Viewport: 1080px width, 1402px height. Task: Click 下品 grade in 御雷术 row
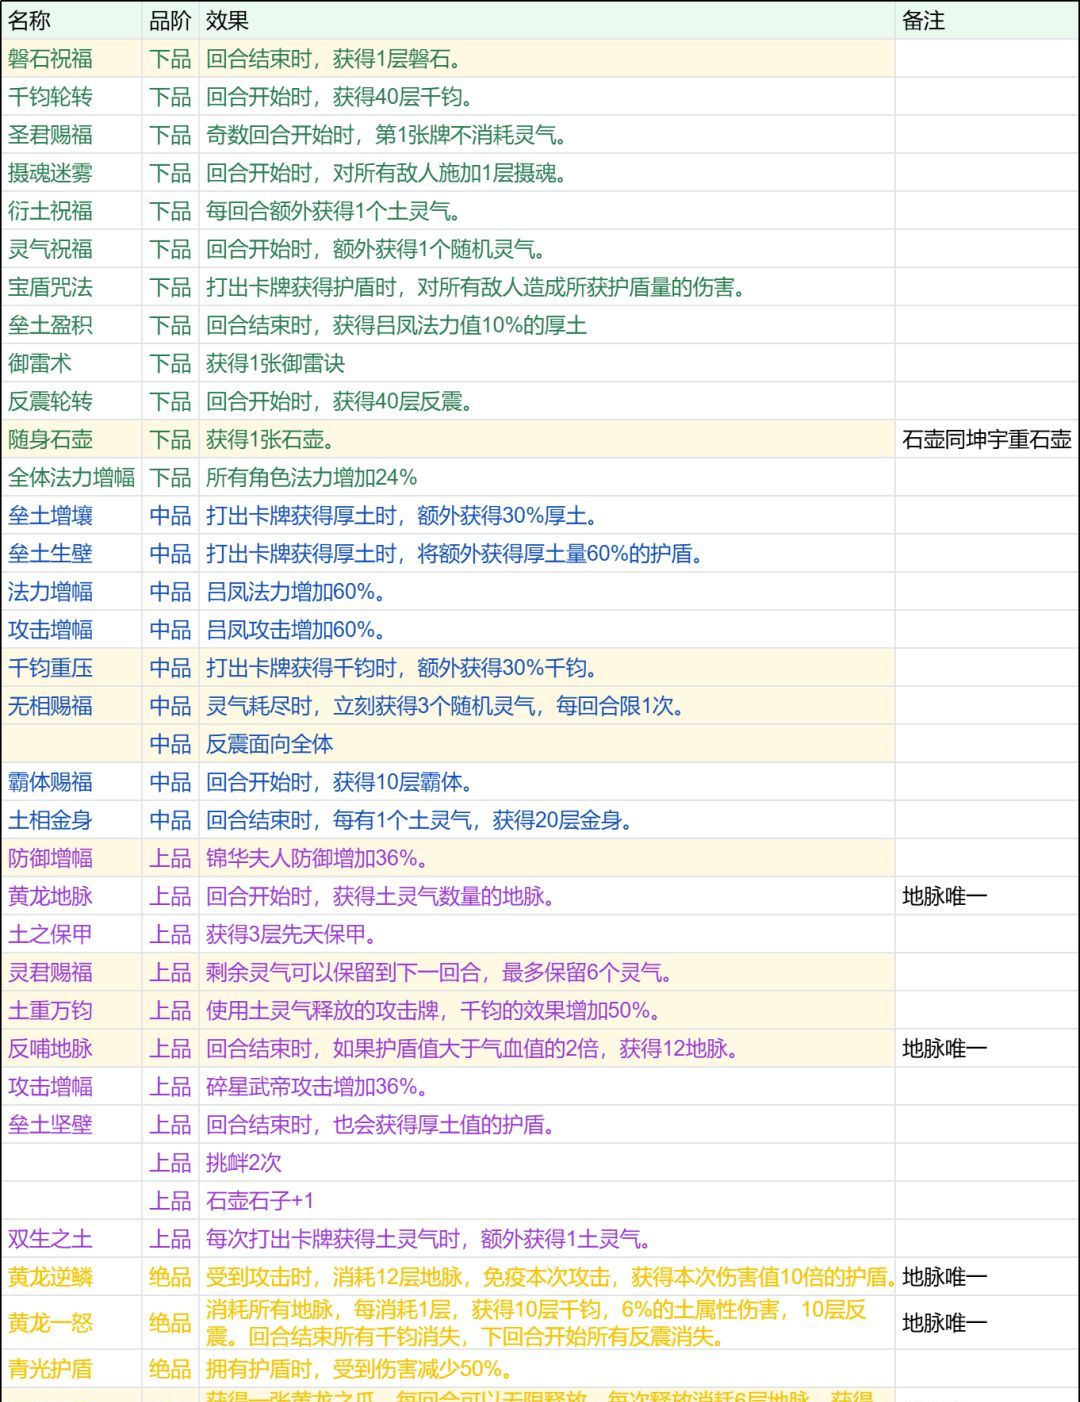pos(170,363)
